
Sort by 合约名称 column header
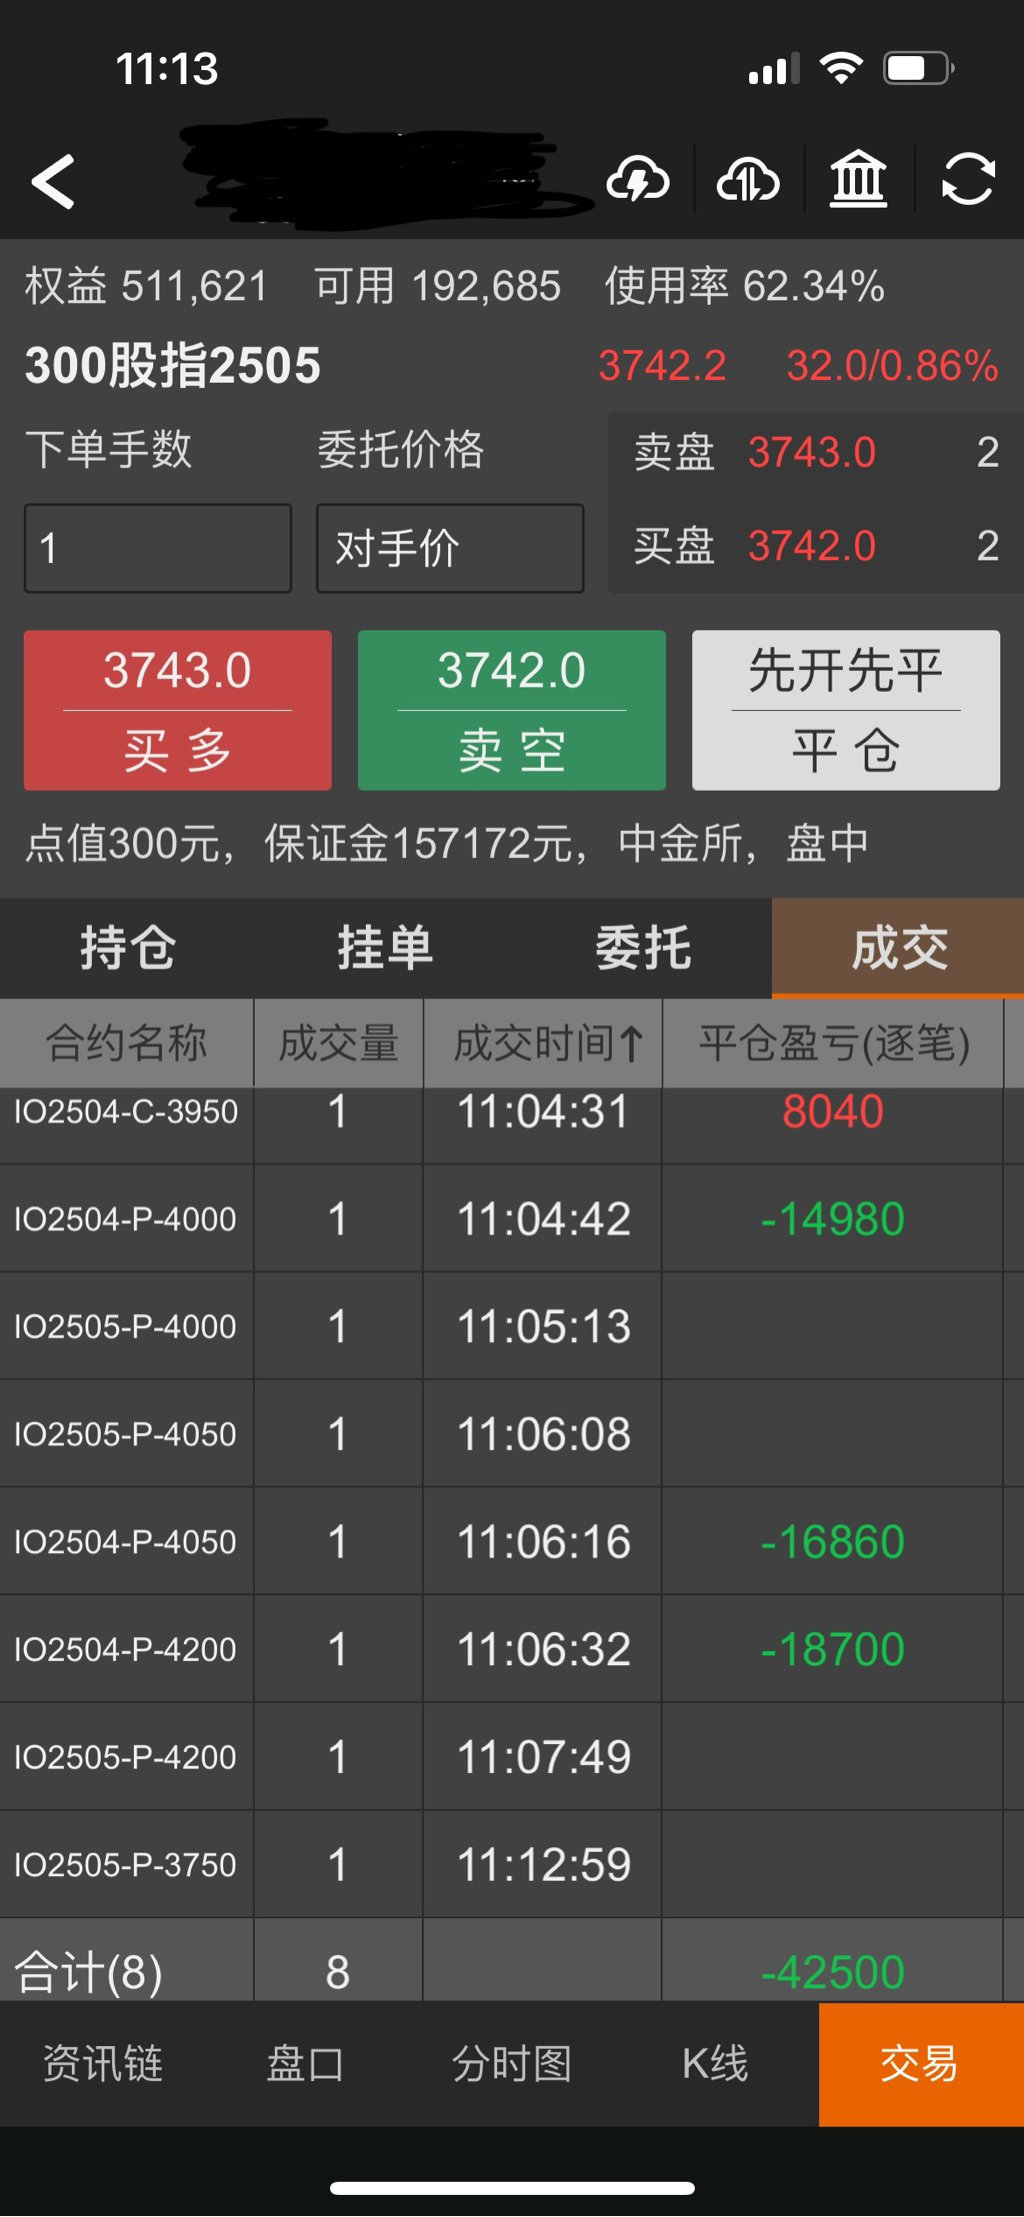pyautogui.click(x=127, y=1043)
